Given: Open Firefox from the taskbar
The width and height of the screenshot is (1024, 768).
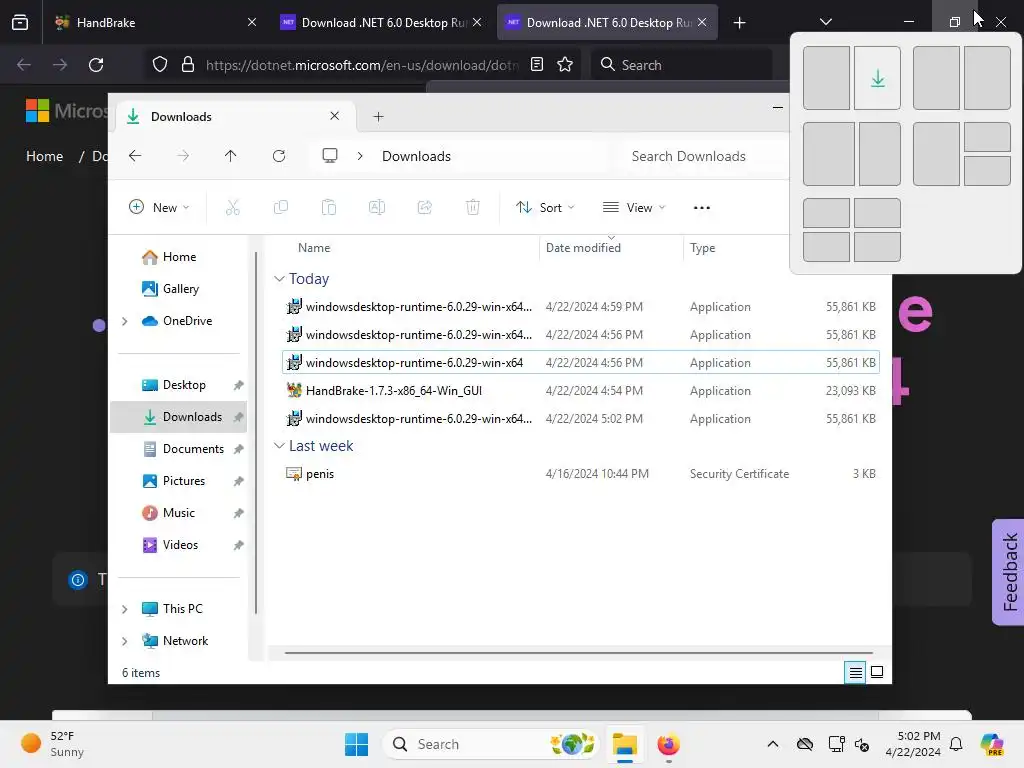Looking at the screenshot, I should coord(668,744).
